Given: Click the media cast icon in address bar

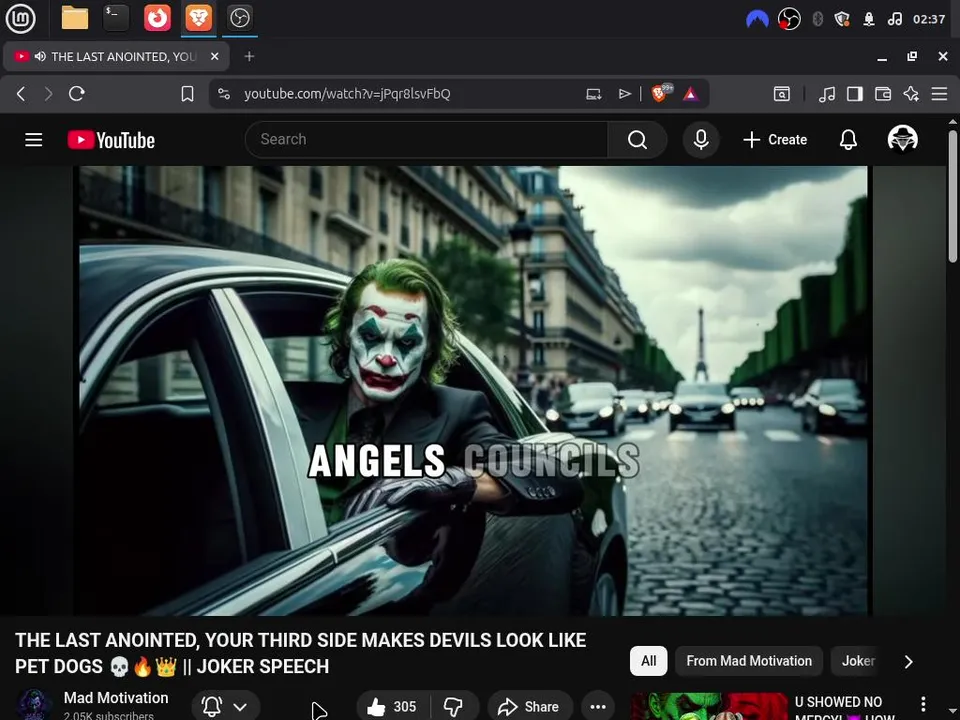Looking at the screenshot, I should [x=593, y=94].
